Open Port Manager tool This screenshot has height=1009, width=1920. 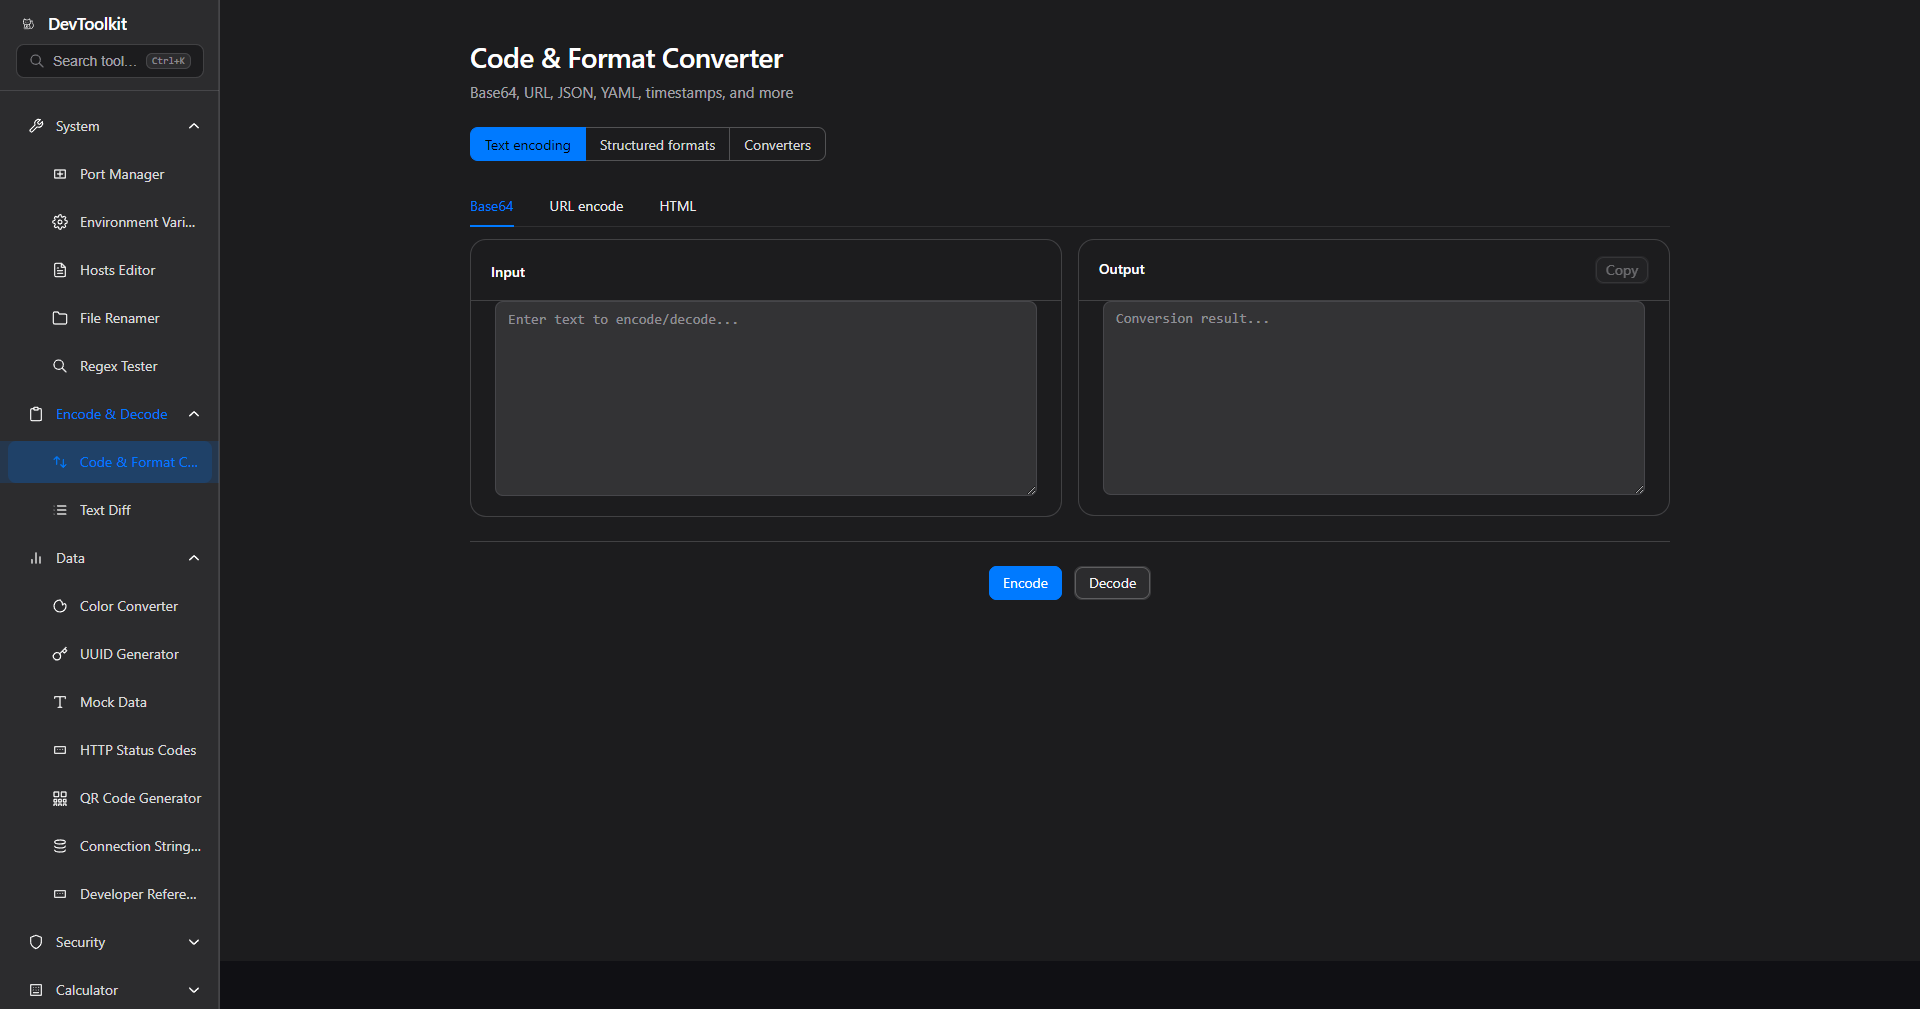[110, 174]
